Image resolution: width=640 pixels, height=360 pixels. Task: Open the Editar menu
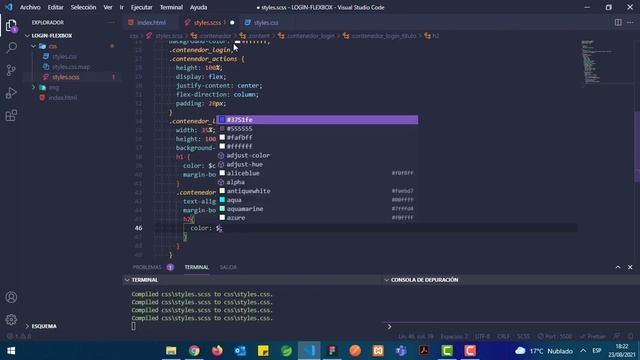tap(55, 7)
